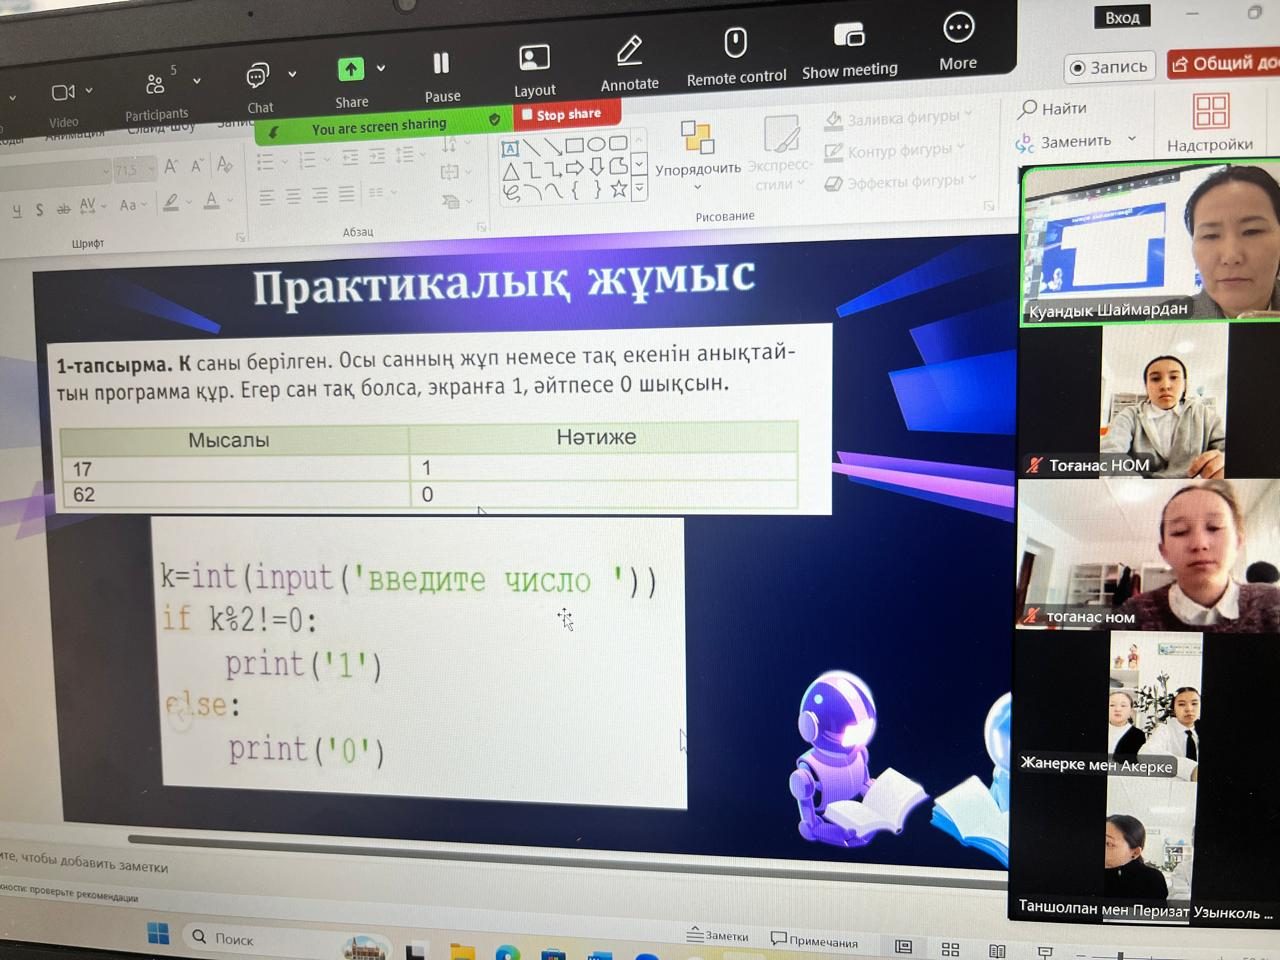Toggle the Запись recording button
Viewport: 1280px width, 960px height.
point(1109,67)
